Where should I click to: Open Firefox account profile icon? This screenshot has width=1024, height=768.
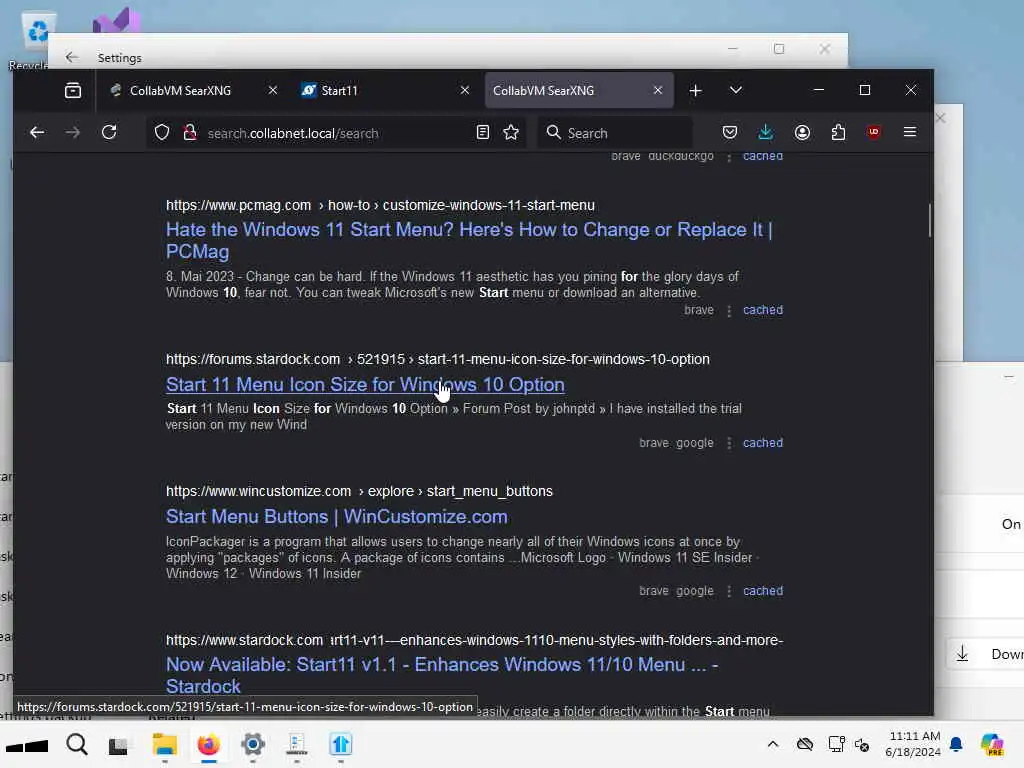pos(803,133)
